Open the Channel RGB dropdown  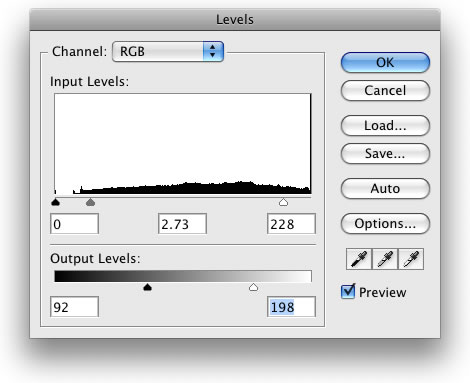point(168,51)
